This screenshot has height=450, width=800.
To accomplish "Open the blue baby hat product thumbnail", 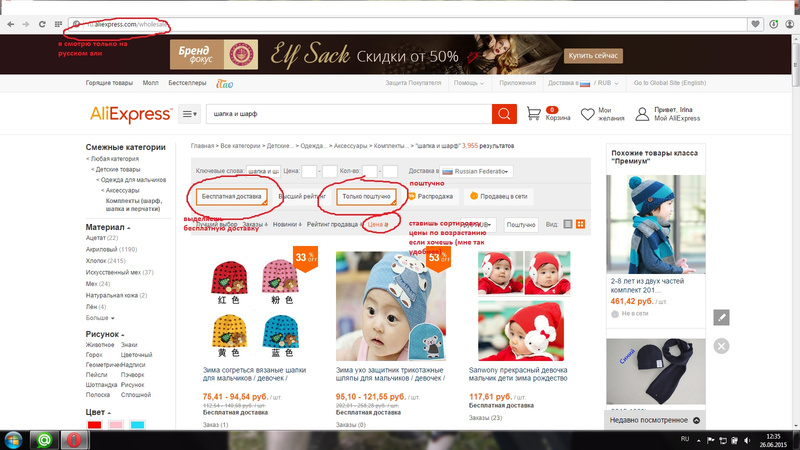I will [x=391, y=306].
